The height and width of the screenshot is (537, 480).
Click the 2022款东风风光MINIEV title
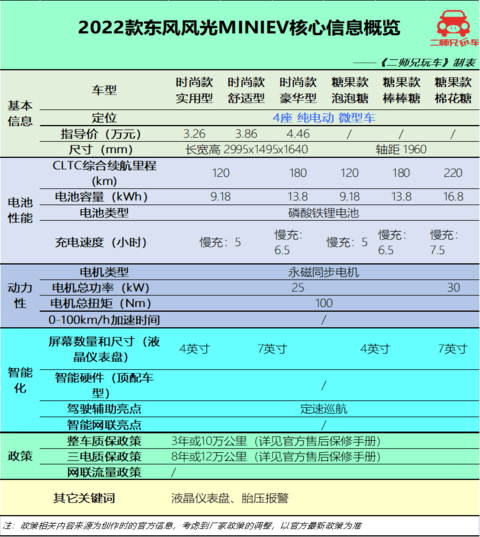click(239, 27)
